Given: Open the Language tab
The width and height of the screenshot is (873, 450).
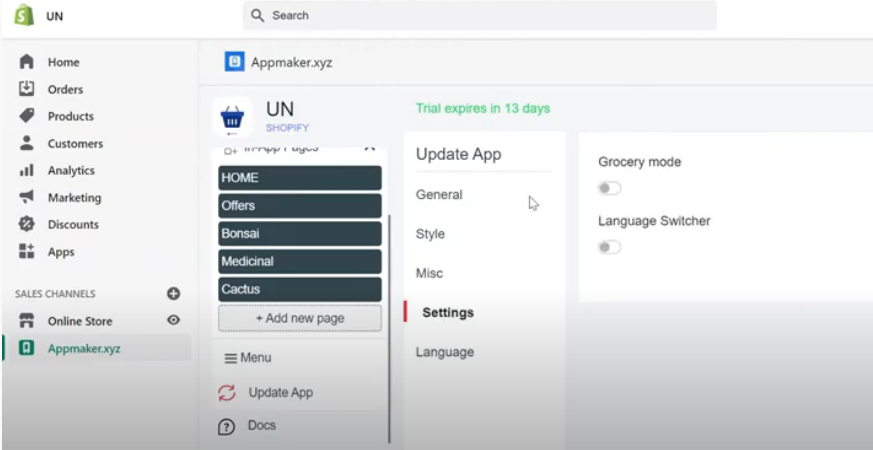Looking at the screenshot, I should pos(445,352).
